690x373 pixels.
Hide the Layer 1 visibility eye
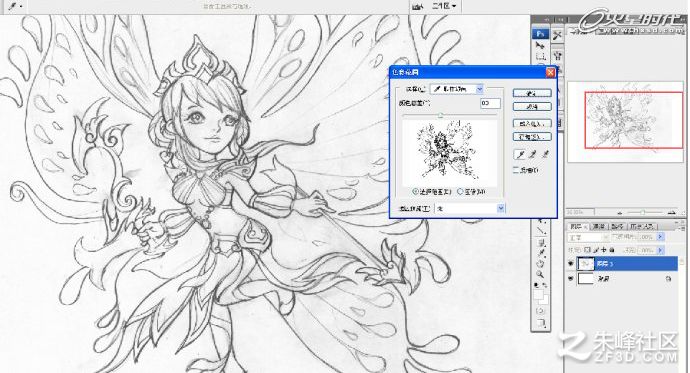(x=571, y=263)
